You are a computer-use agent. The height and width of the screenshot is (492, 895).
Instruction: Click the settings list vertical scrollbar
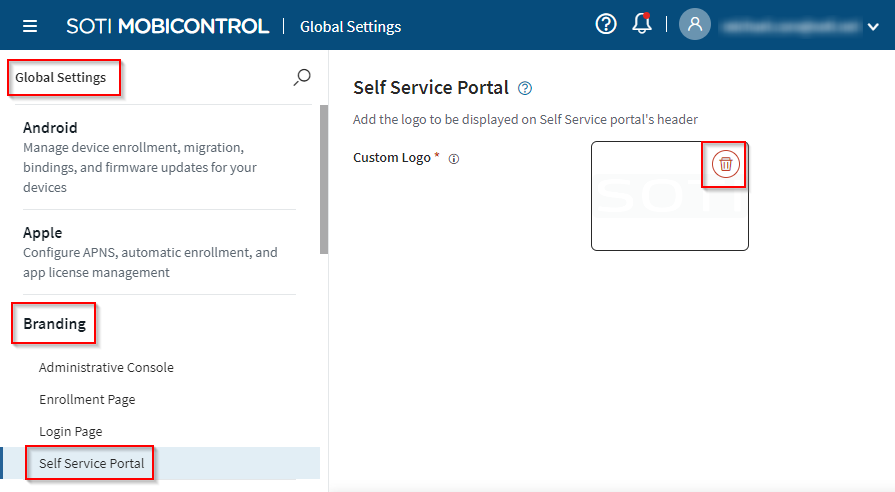(x=324, y=180)
